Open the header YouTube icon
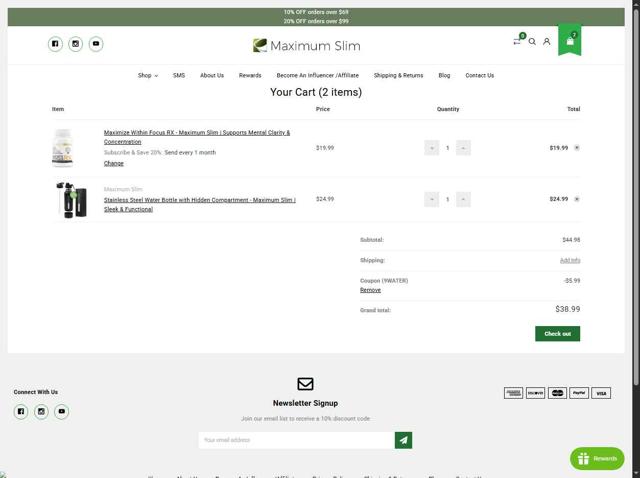 96,44
